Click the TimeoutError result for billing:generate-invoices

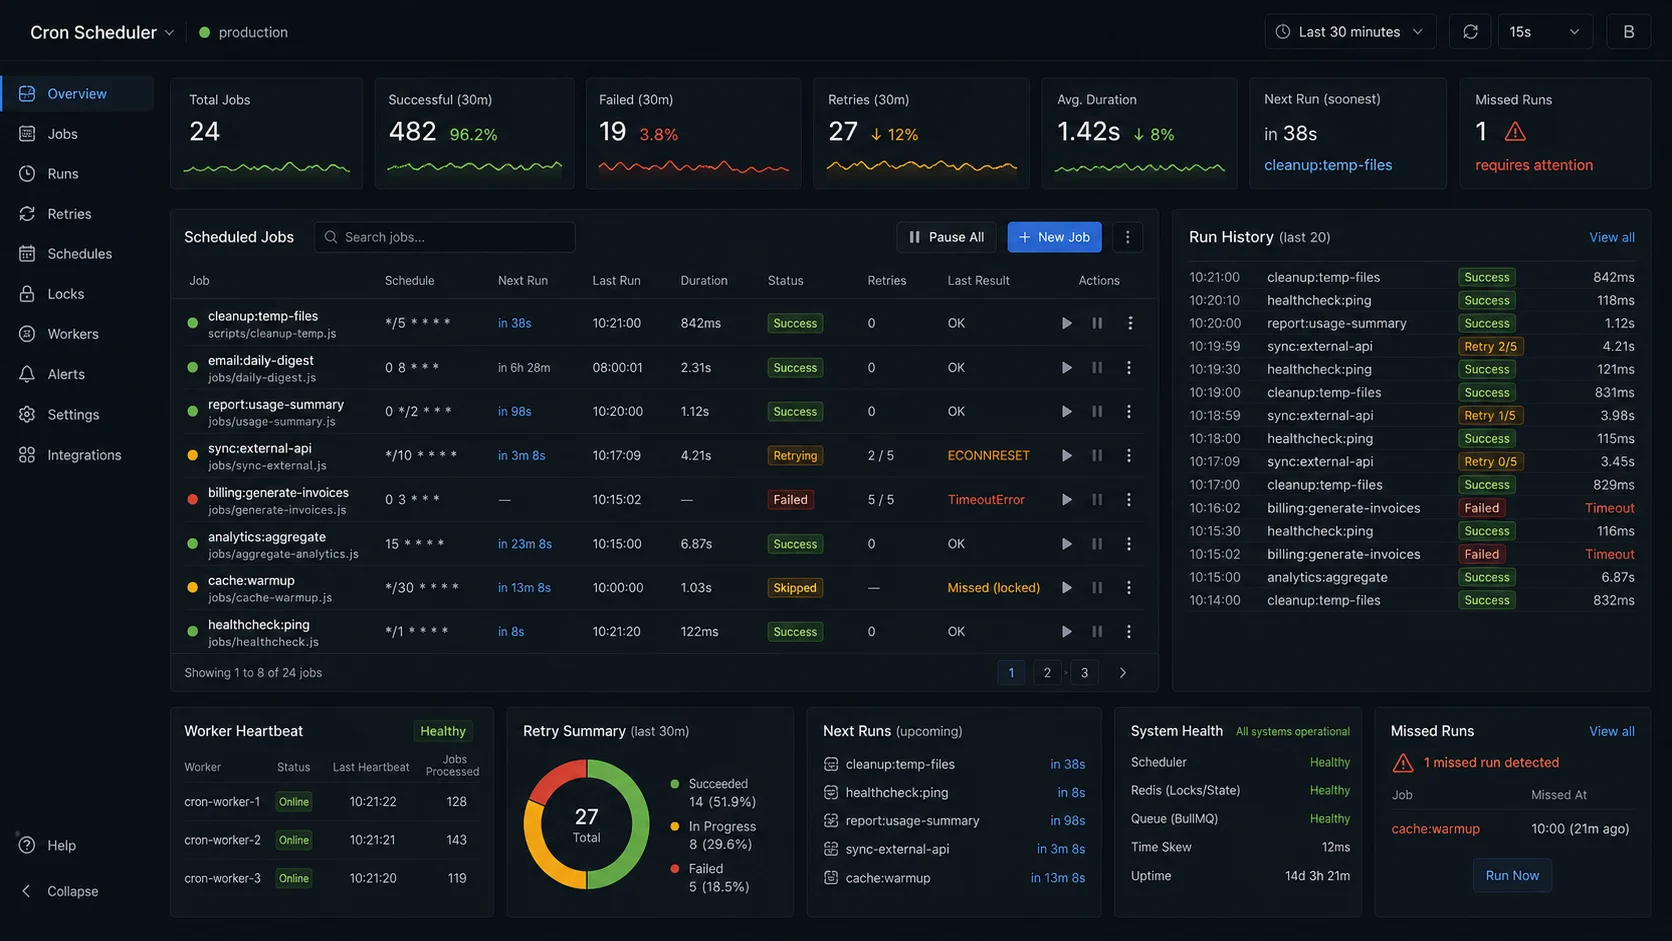986,500
